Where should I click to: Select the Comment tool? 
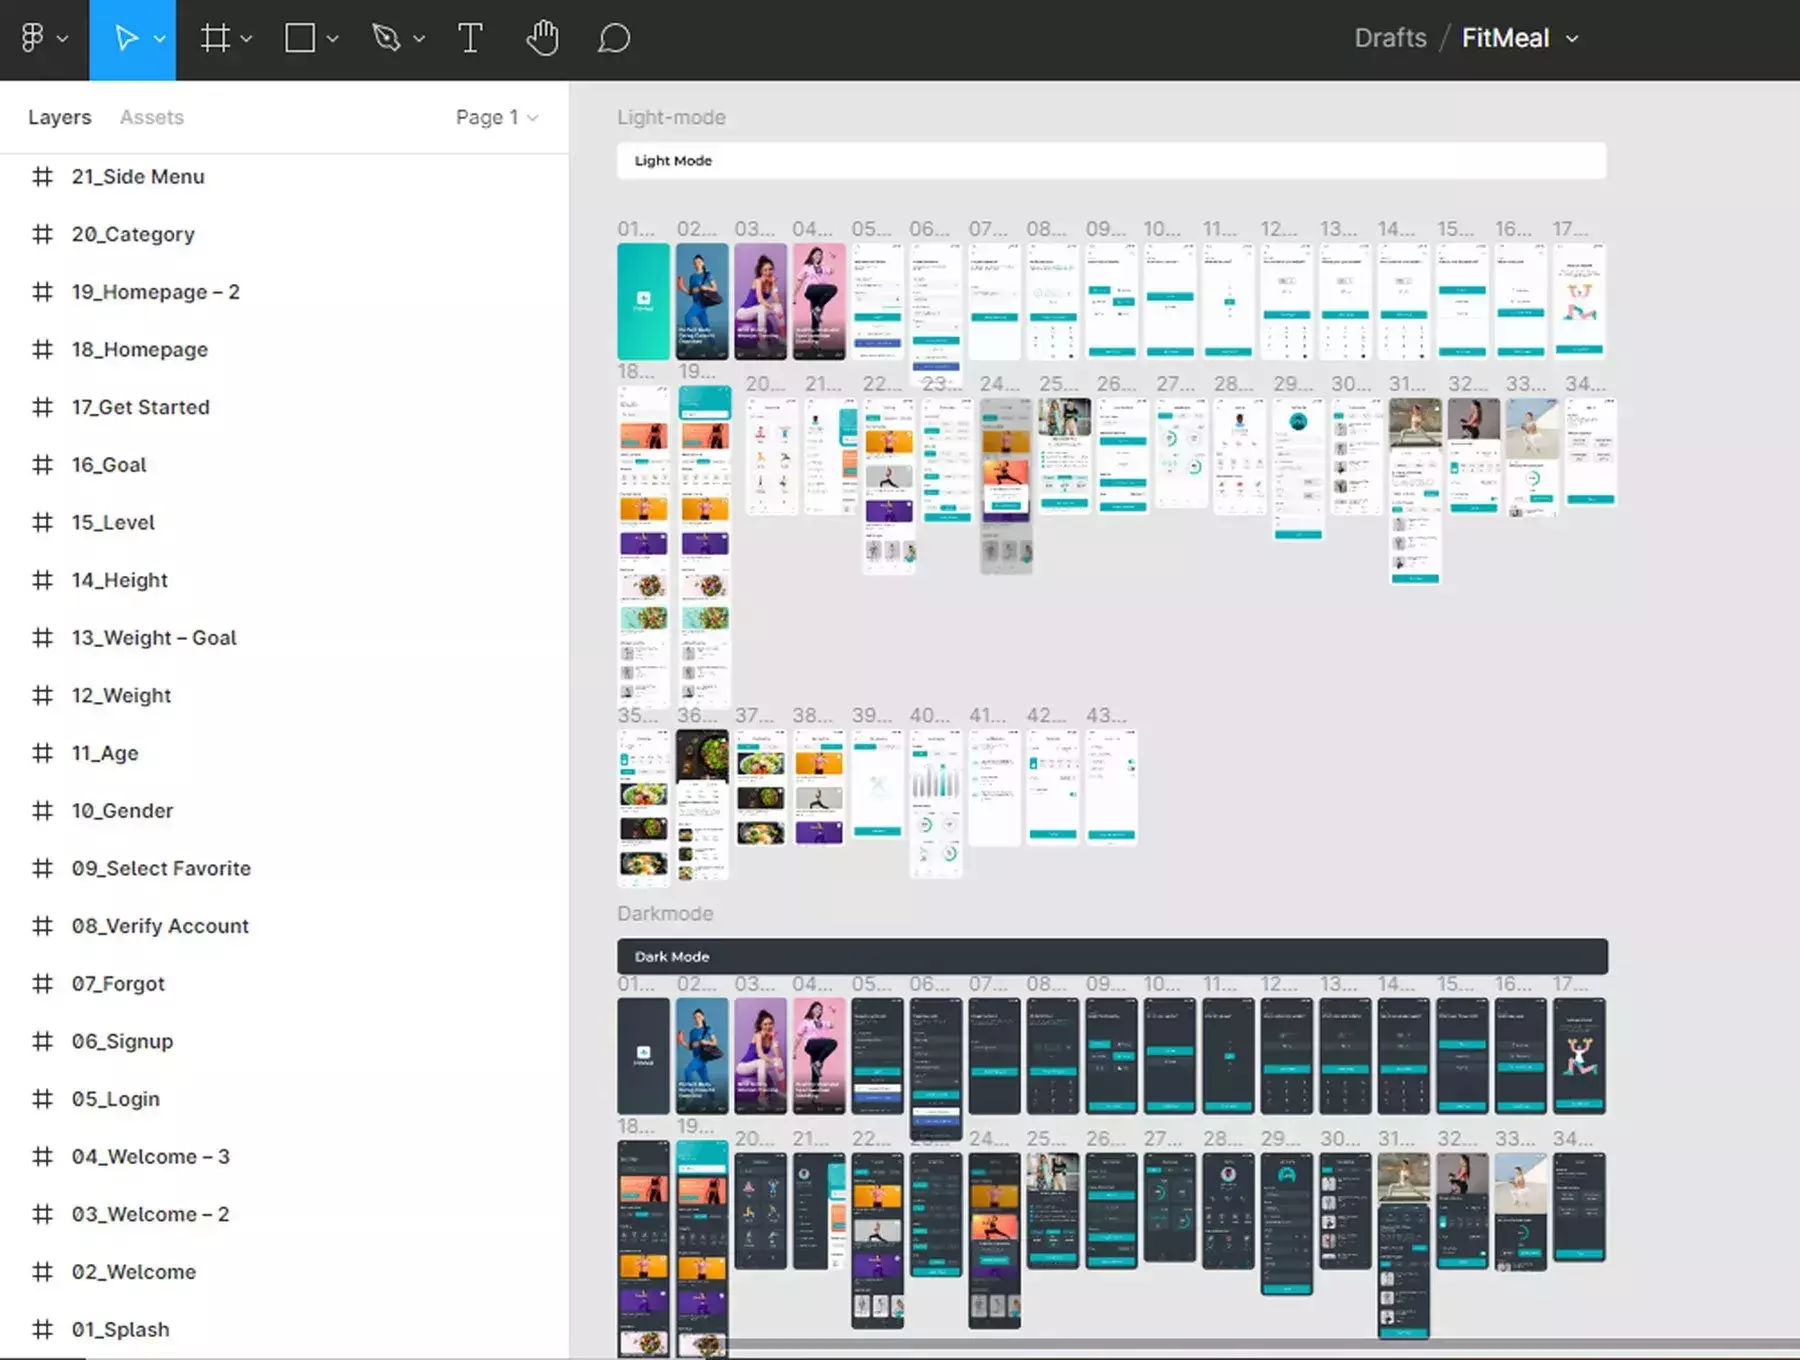(x=614, y=38)
